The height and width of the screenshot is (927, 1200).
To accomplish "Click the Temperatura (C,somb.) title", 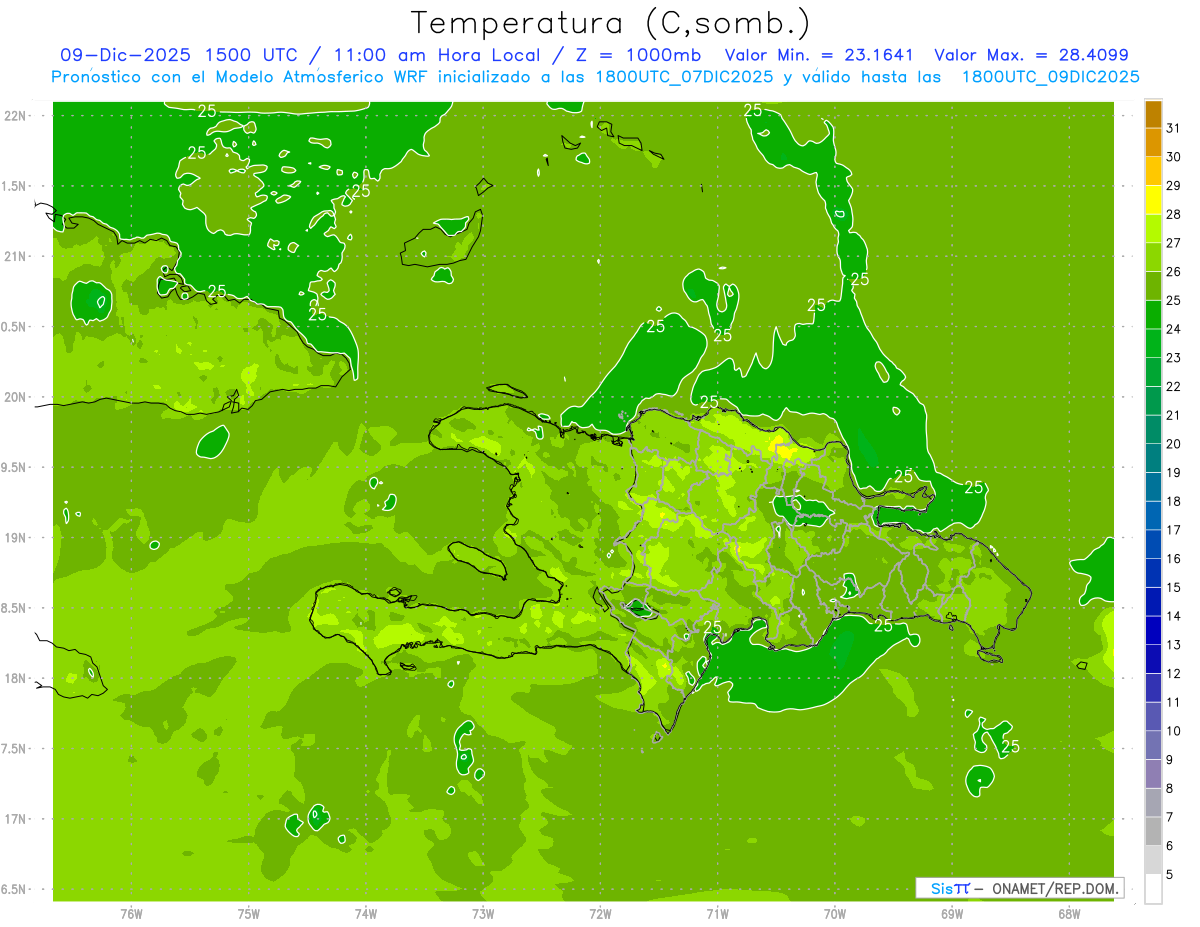I will (611, 22).
